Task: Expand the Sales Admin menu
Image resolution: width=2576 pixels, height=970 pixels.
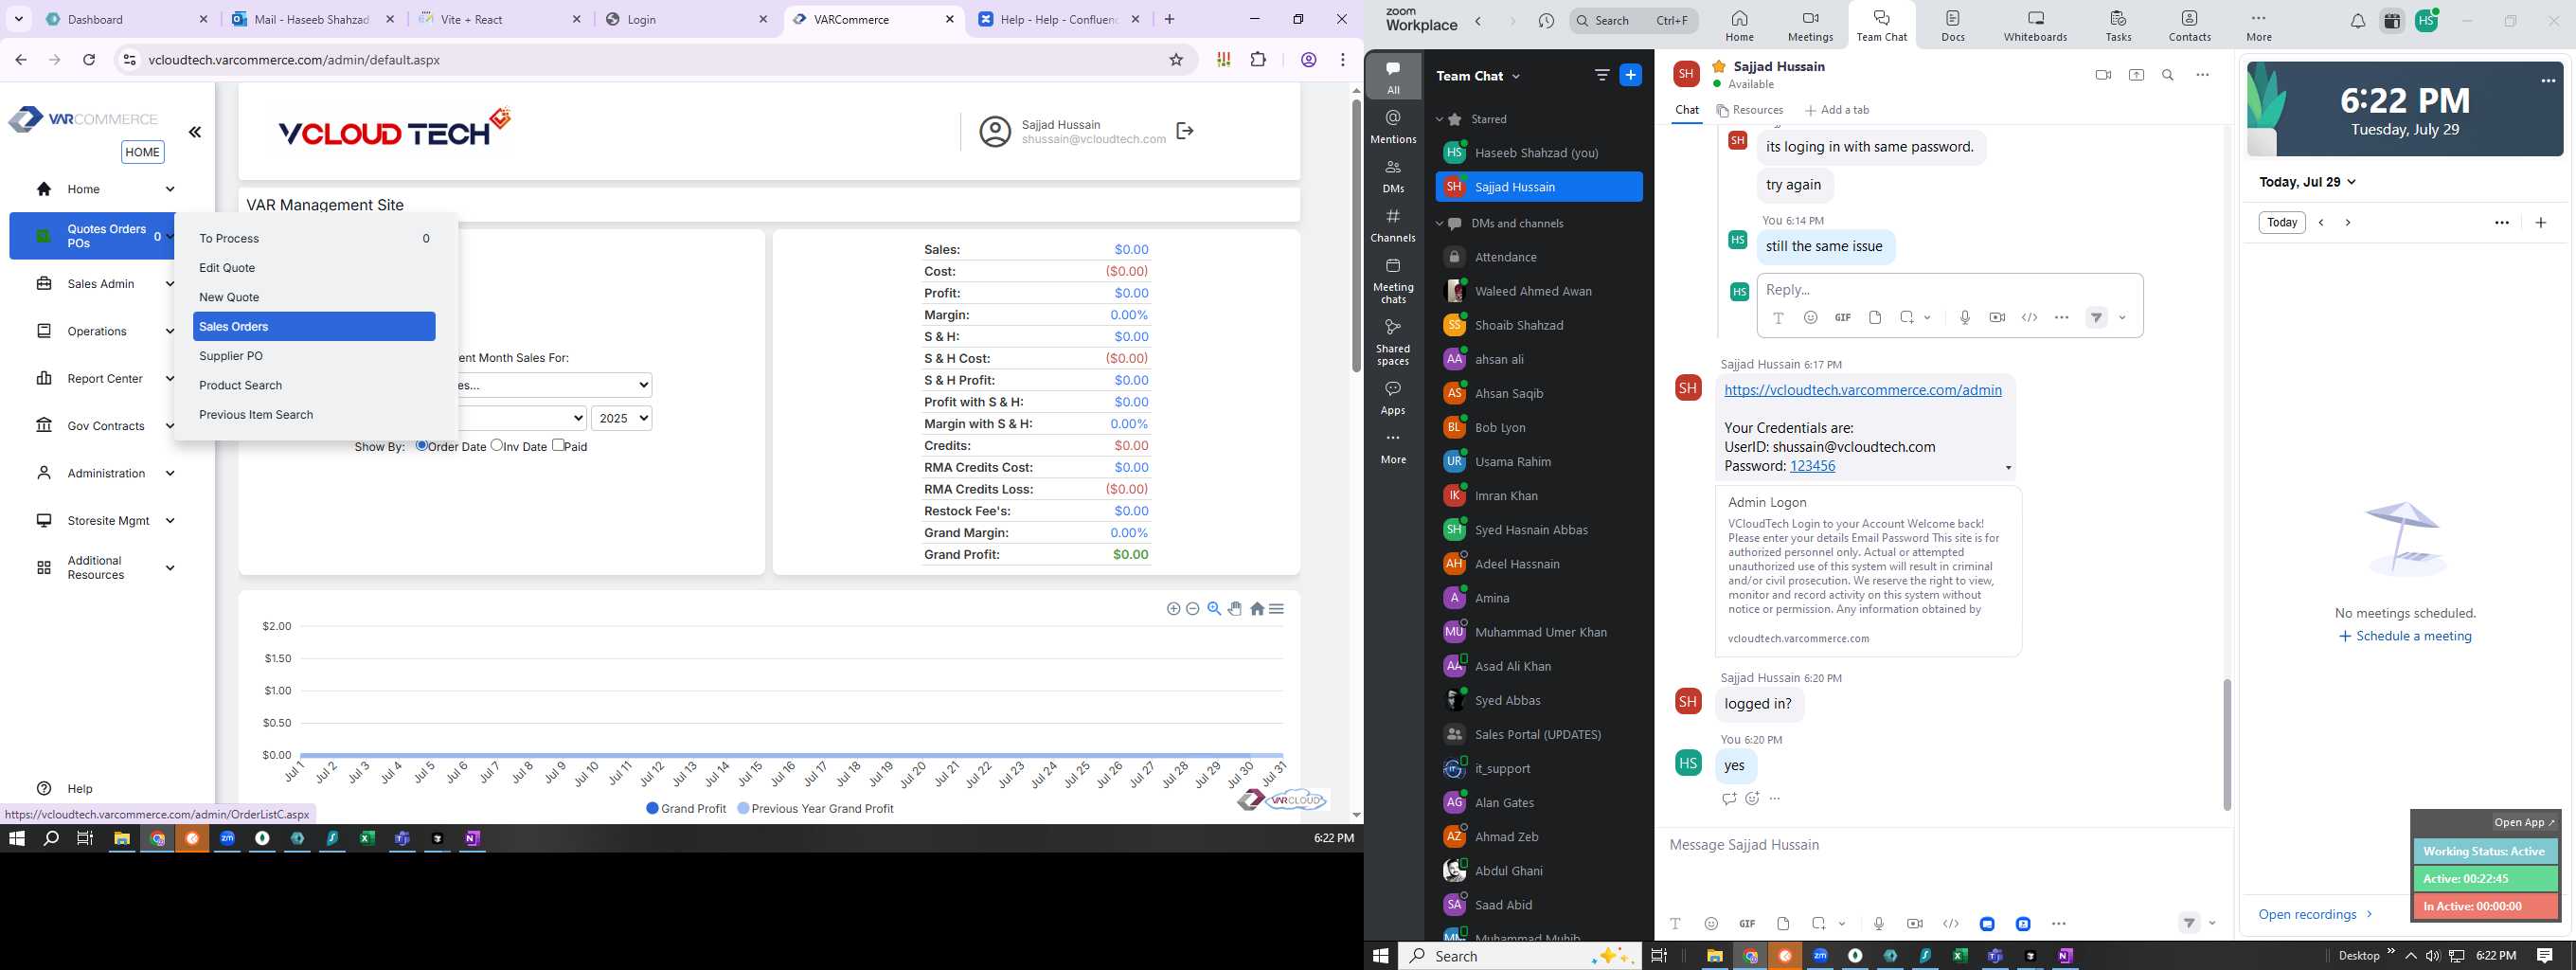Action: point(105,284)
